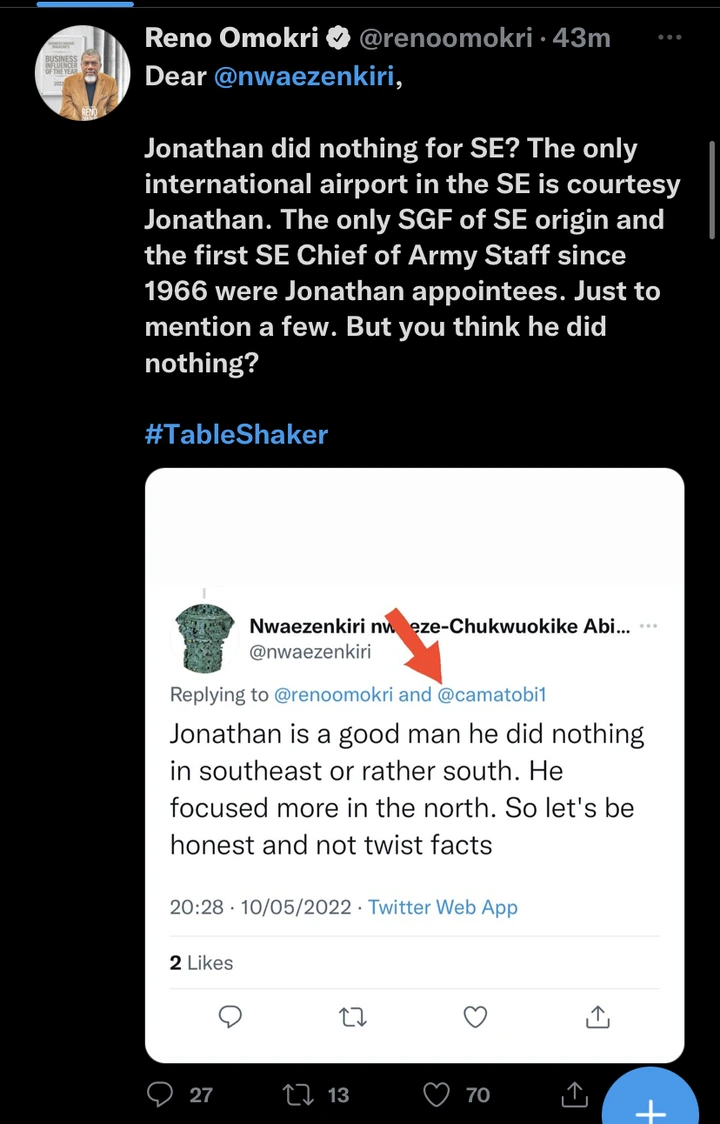This screenshot has width=720, height=1124.
Task: Reply to Reno Omokri's tweet
Action: tap(161, 1094)
